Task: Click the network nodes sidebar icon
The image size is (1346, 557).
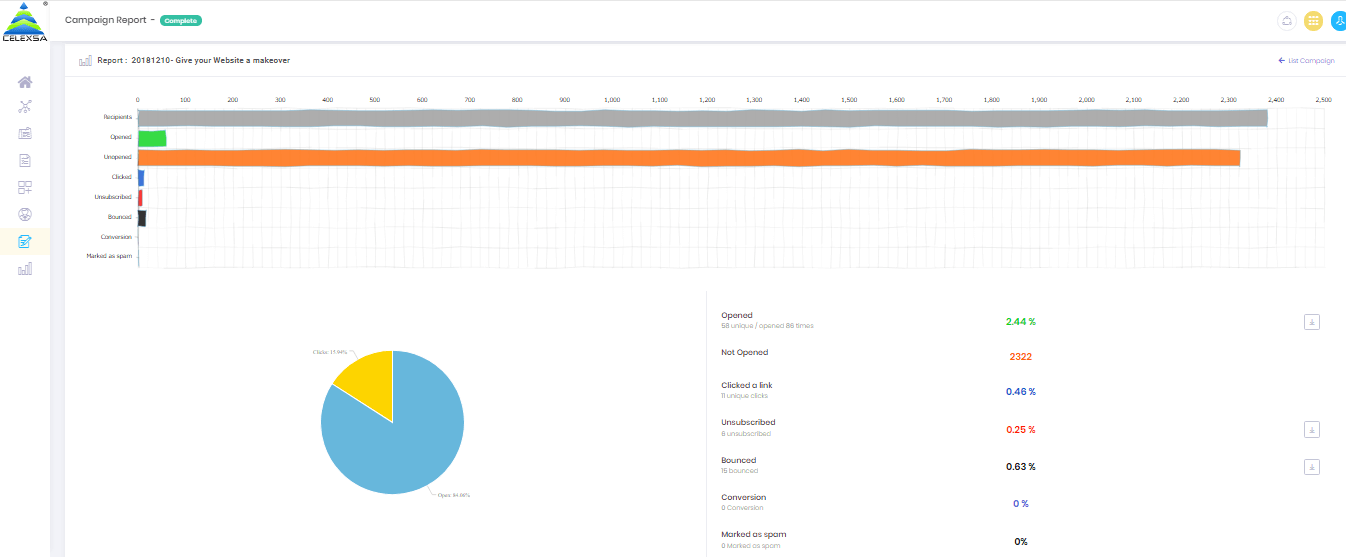Action: click(25, 107)
